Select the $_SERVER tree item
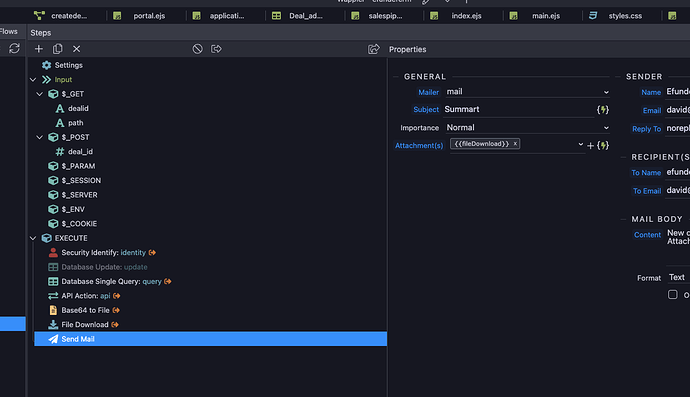This screenshot has width=690, height=397. coord(79,195)
